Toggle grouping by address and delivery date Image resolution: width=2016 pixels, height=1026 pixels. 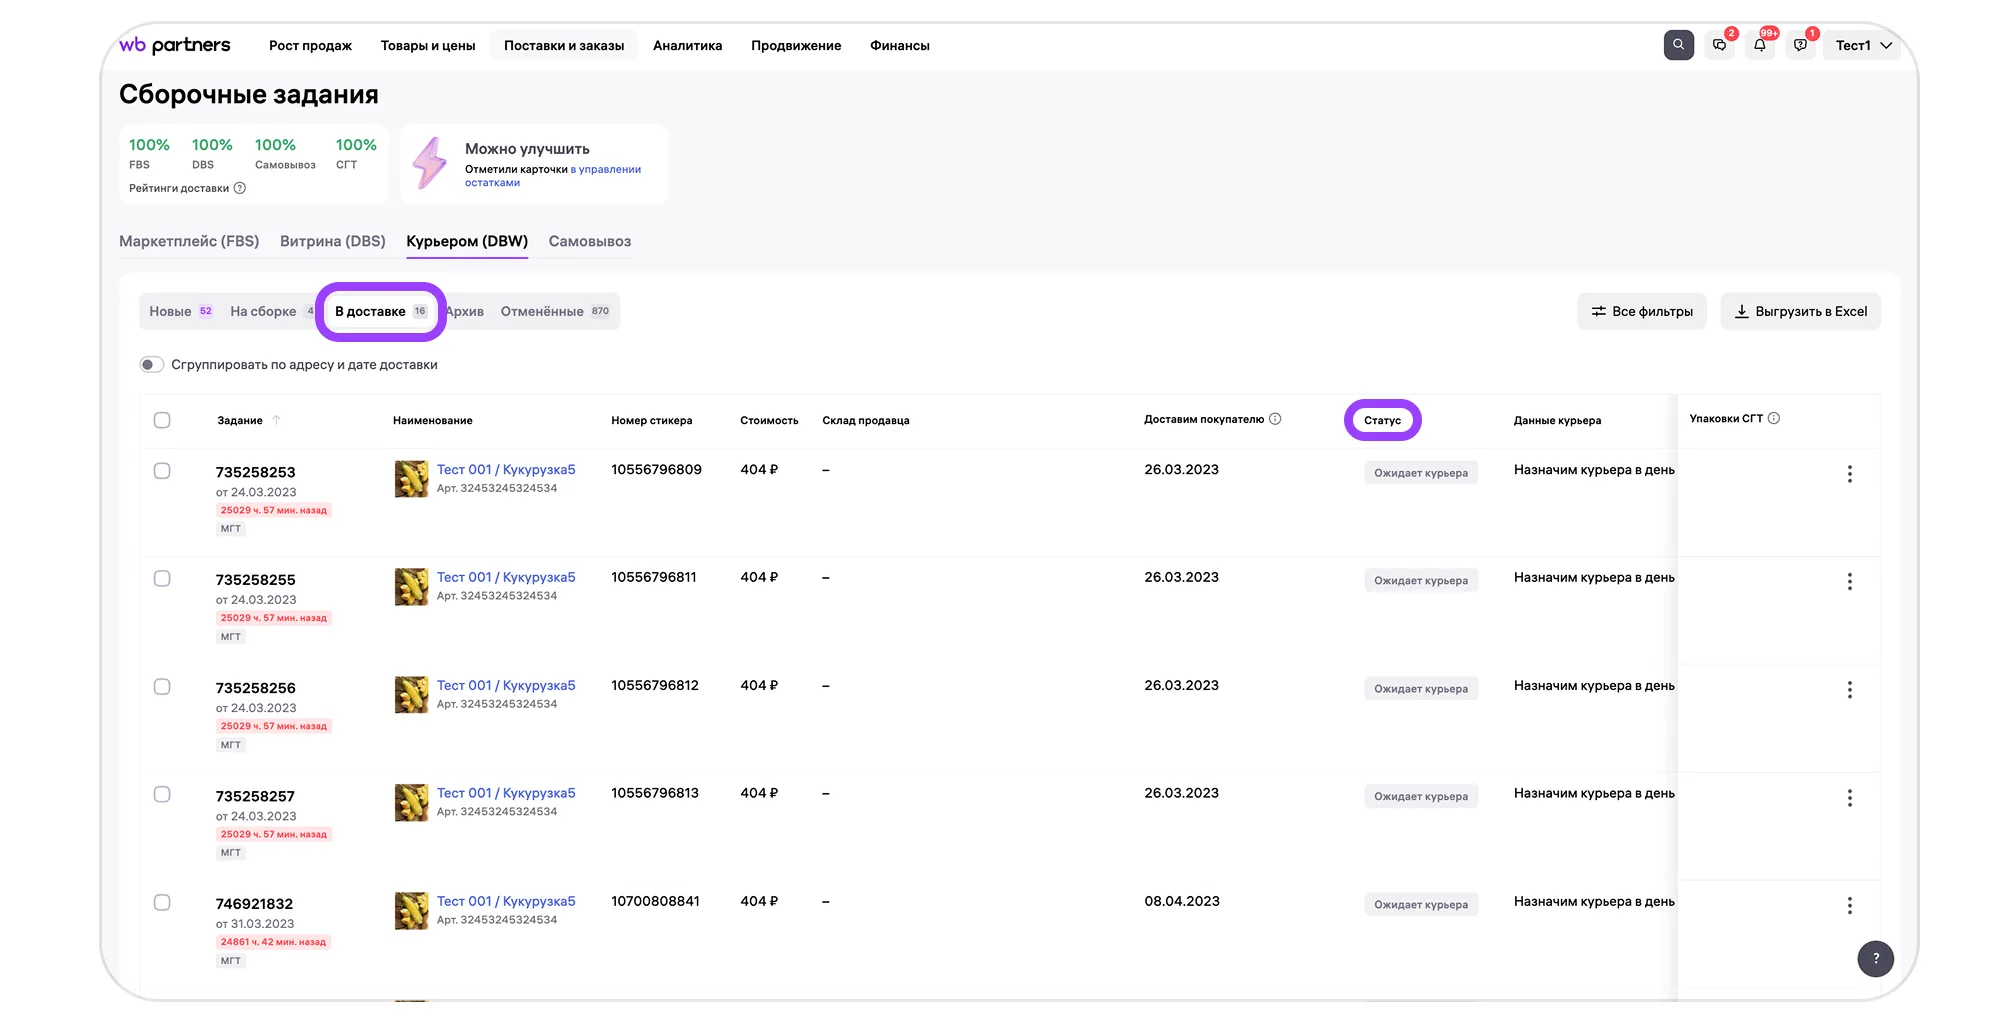click(151, 364)
